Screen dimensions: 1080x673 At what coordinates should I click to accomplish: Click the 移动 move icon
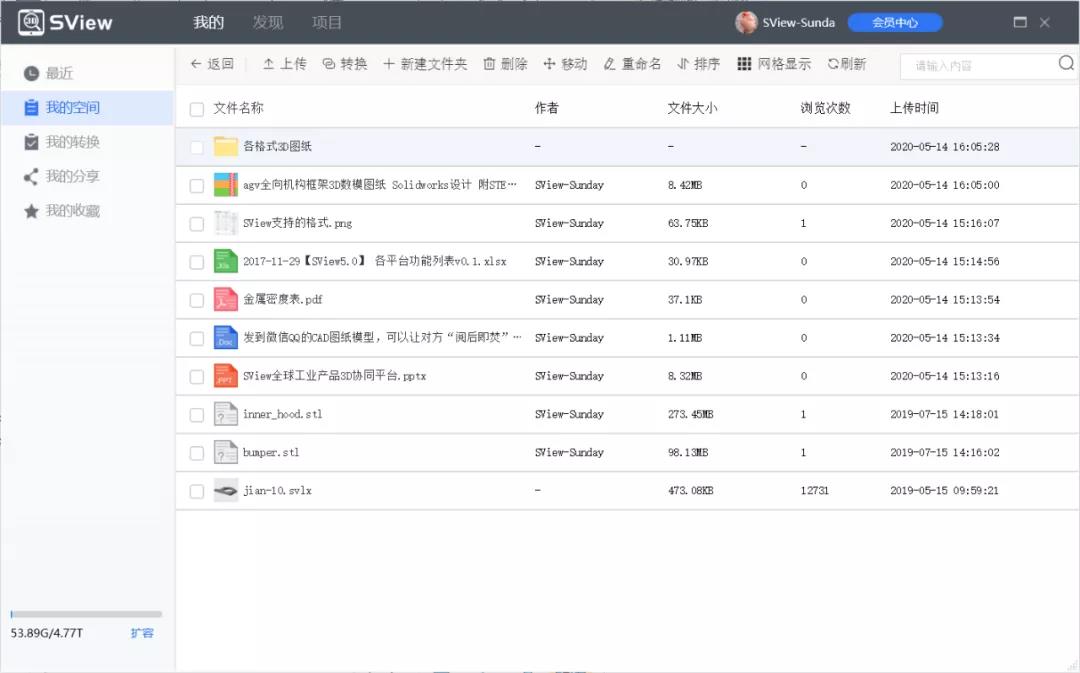549,64
